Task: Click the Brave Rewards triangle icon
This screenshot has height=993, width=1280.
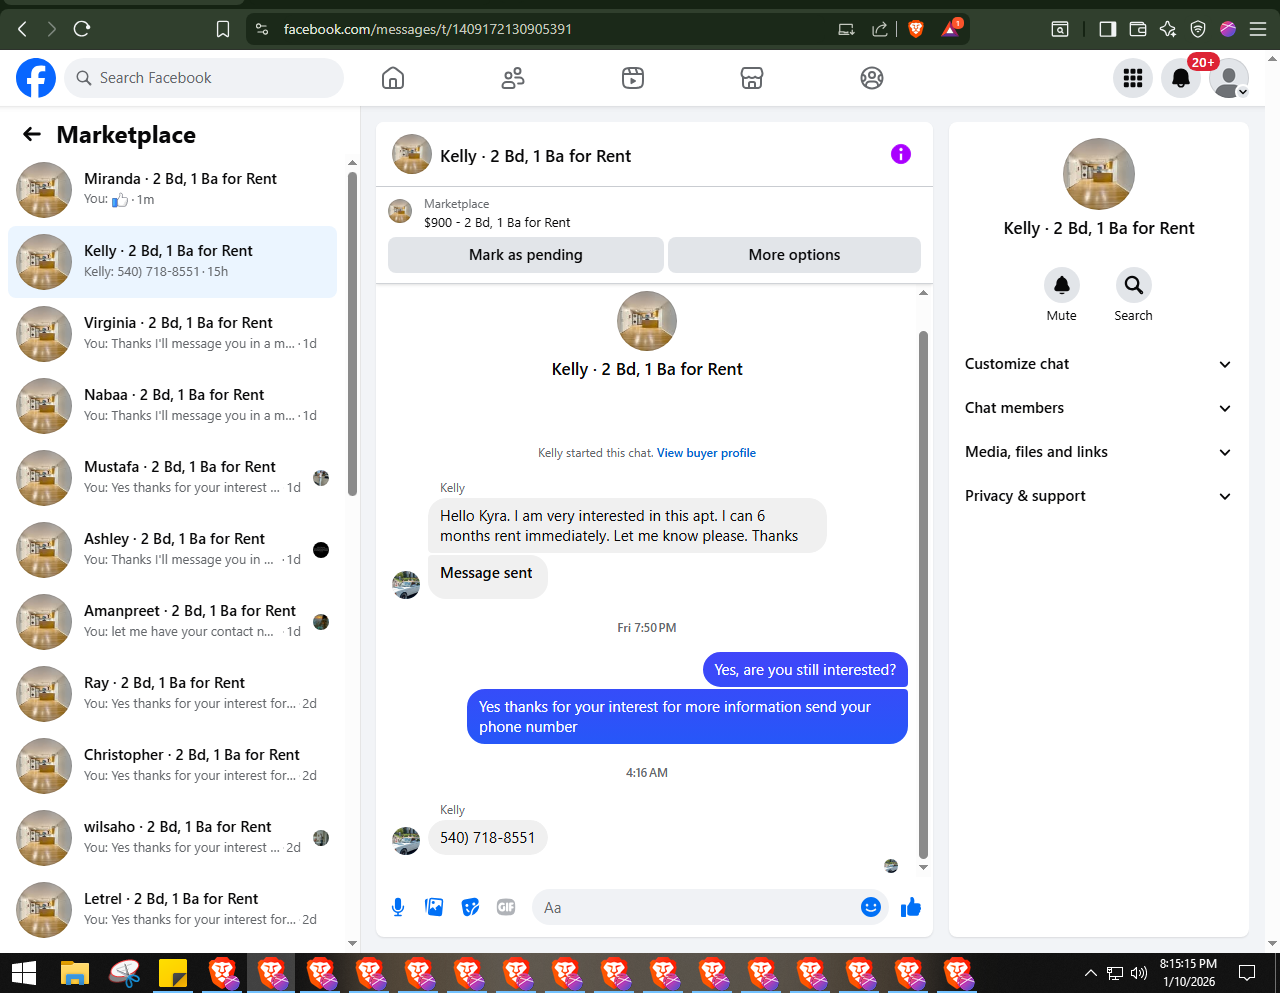Action: pyautogui.click(x=949, y=29)
